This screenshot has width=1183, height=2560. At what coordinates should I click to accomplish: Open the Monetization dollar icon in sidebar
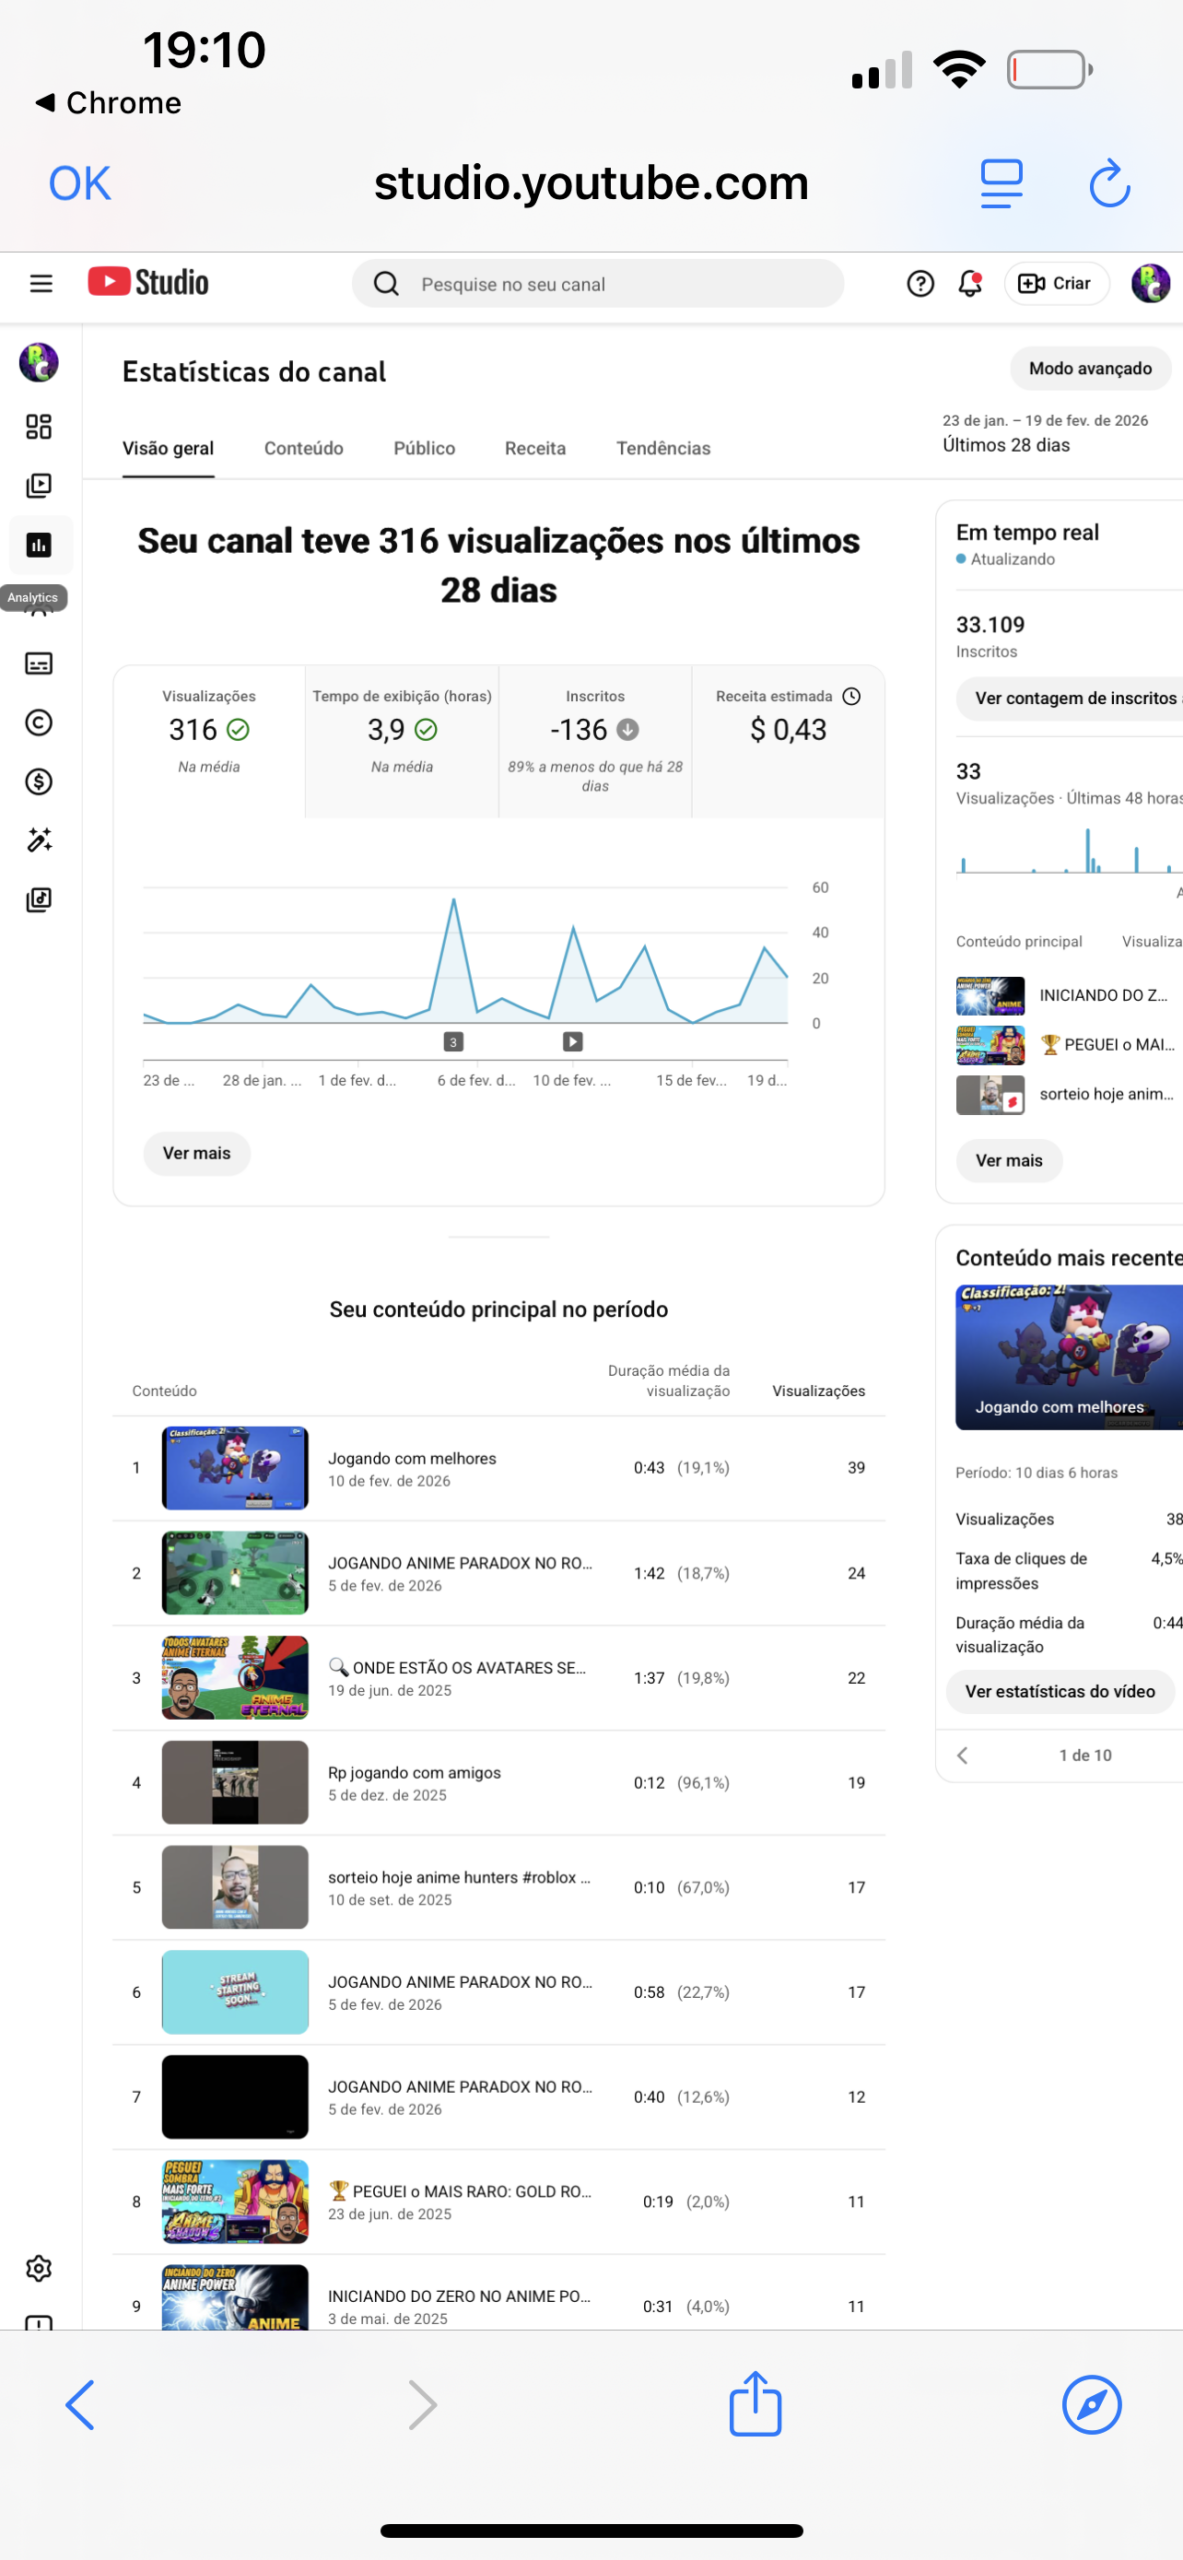pos(39,781)
